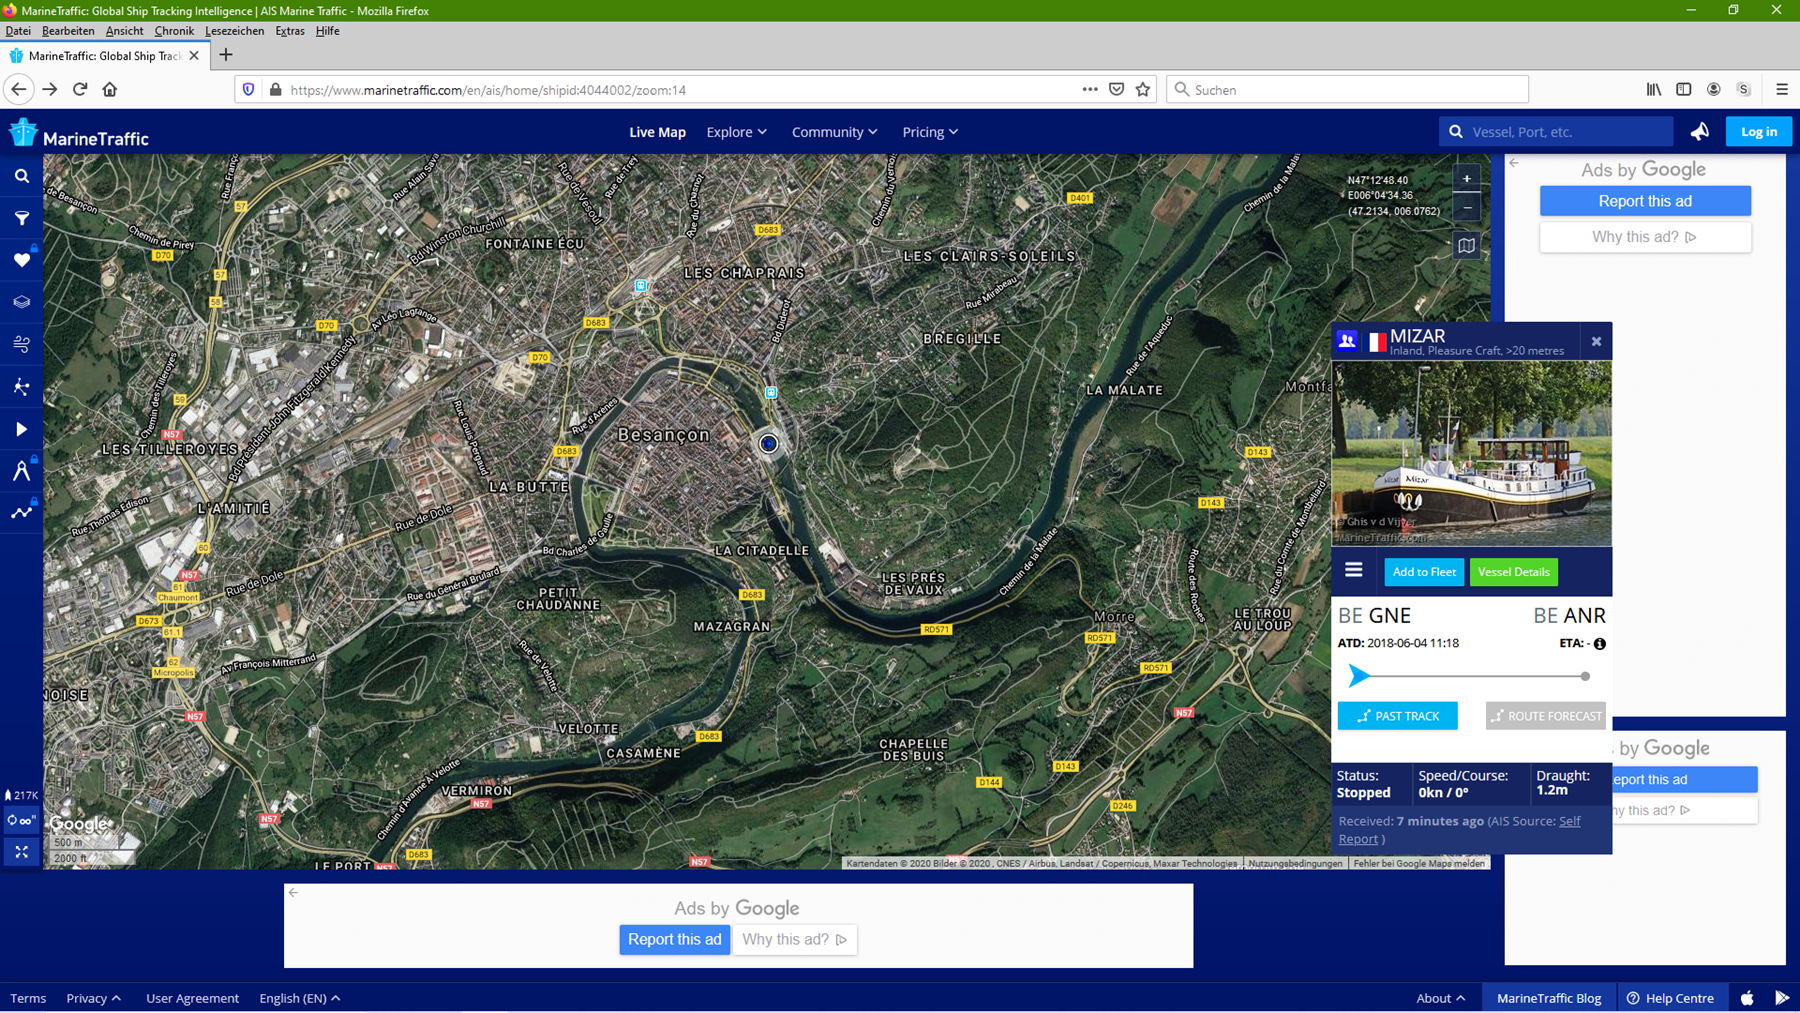
Task: Click the Log in button
Action: coord(1759,132)
